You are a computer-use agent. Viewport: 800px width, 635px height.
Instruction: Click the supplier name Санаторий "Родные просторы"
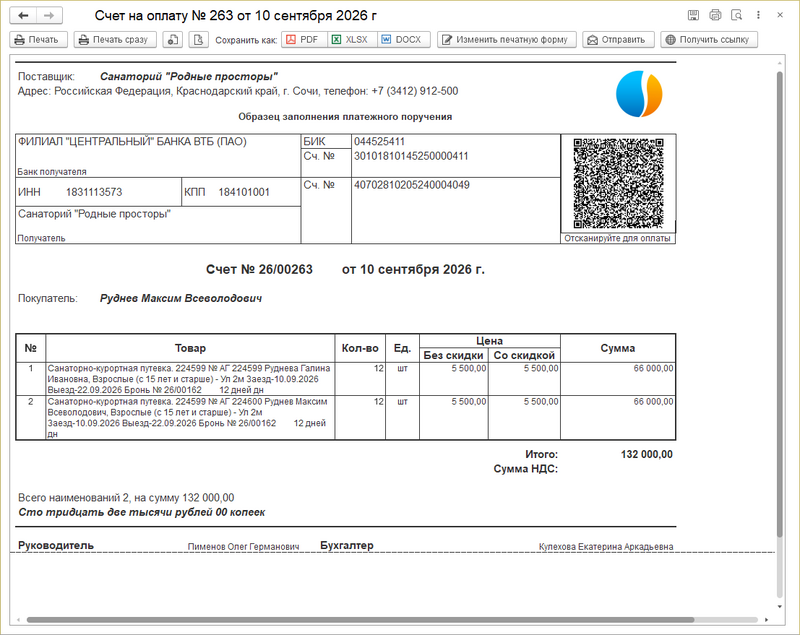point(189,77)
